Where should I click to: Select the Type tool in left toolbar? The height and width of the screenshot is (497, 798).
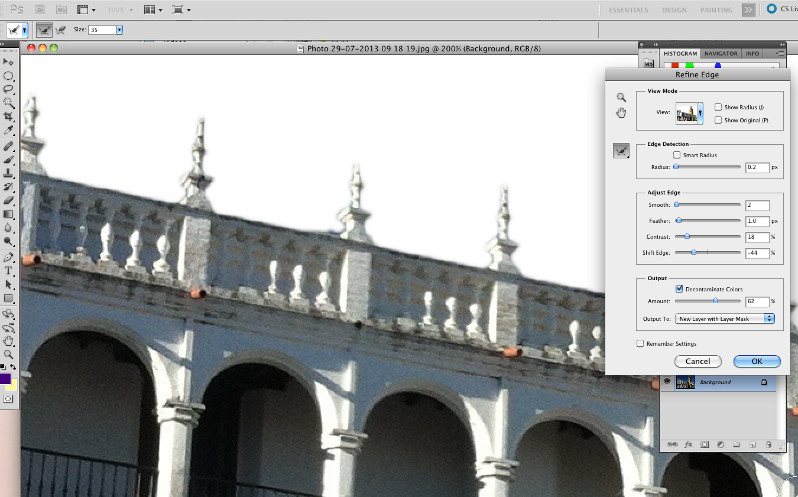coord(9,270)
